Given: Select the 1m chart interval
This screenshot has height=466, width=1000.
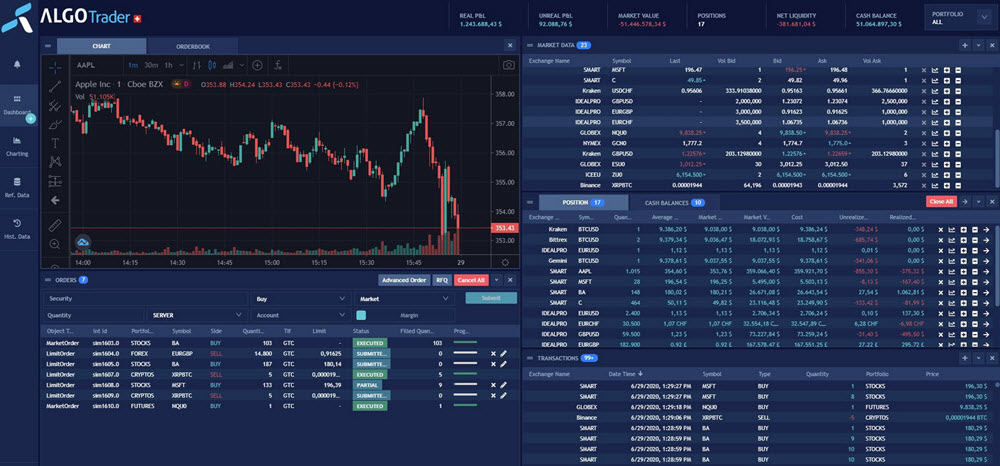Looking at the screenshot, I should click(133, 65).
